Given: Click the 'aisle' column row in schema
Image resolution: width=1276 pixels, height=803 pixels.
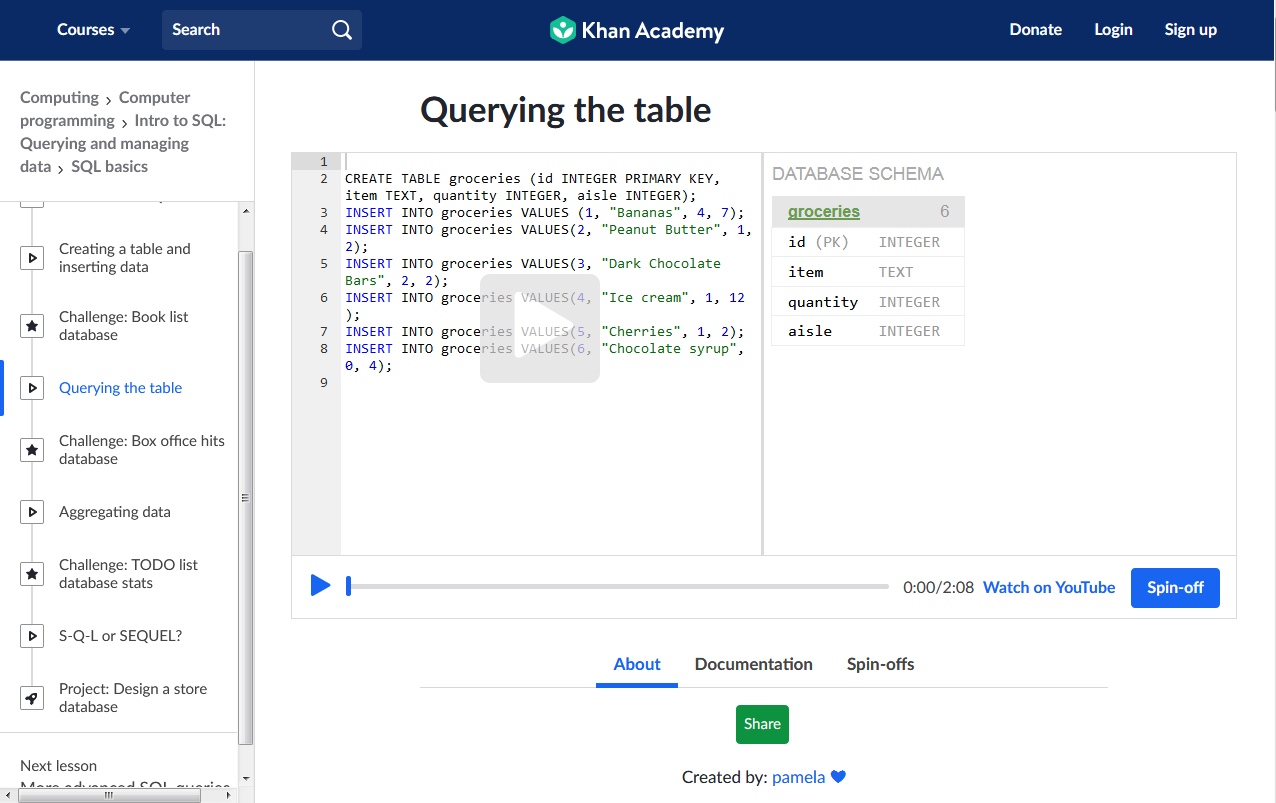Looking at the screenshot, I should (x=868, y=331).
